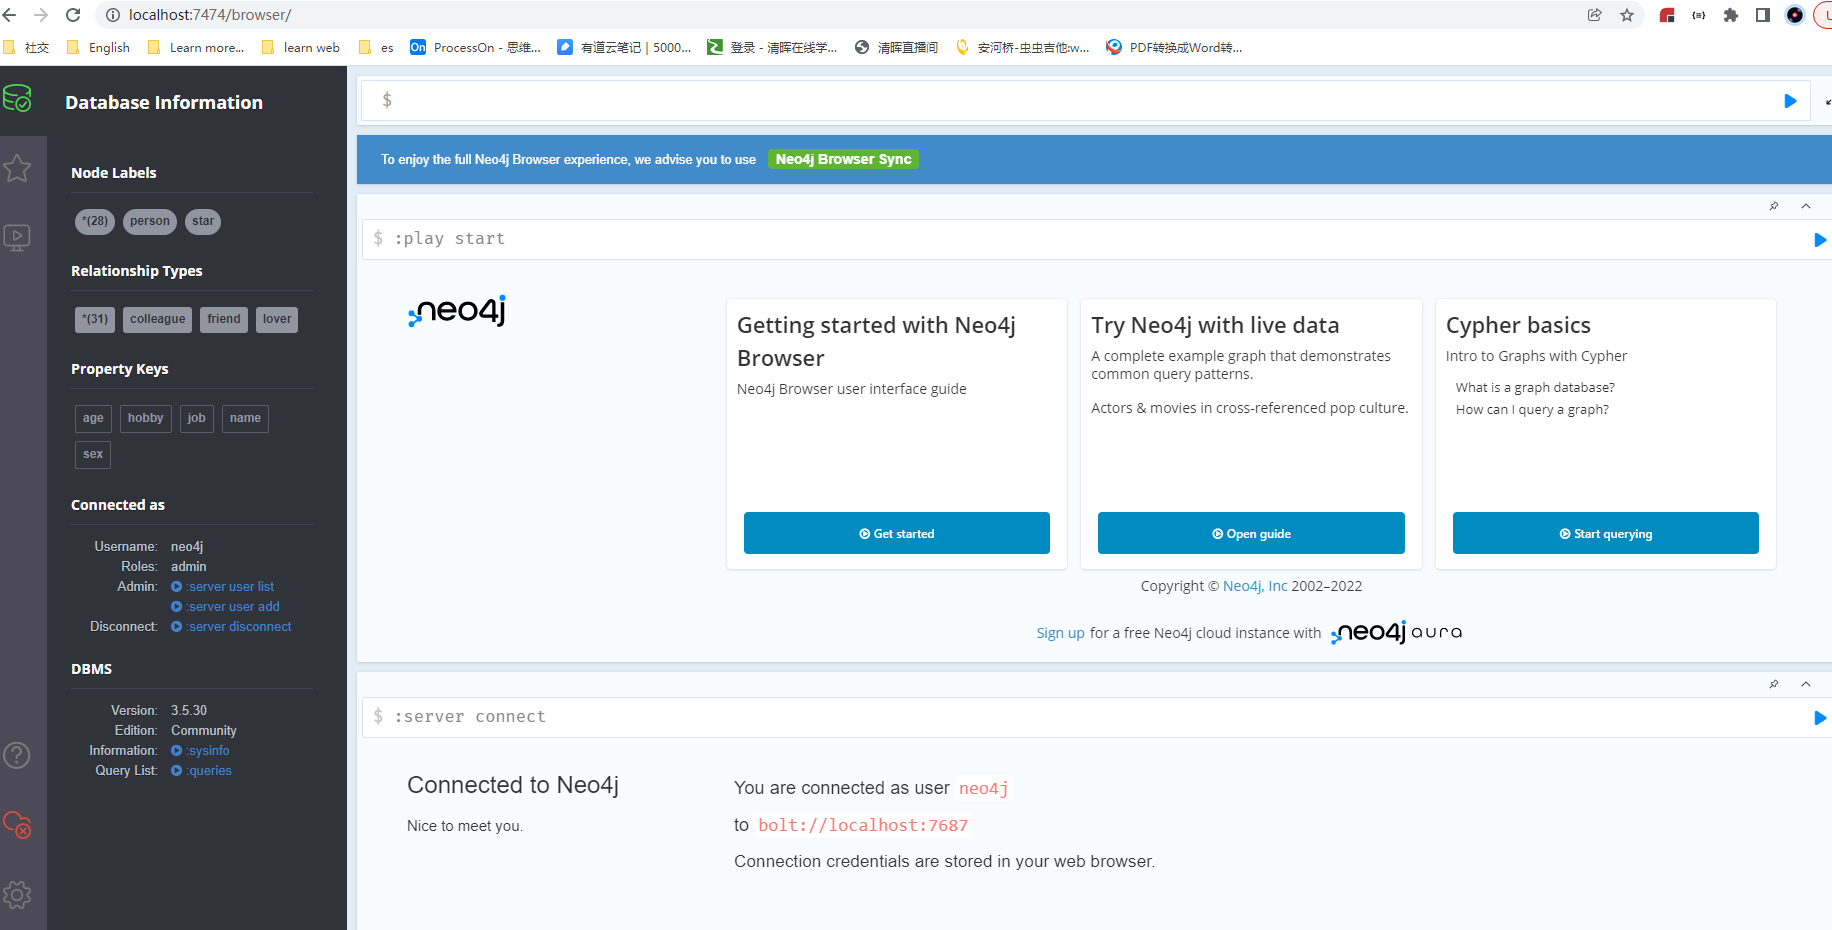Pin the :server connect frame

tap(1774, 684)
